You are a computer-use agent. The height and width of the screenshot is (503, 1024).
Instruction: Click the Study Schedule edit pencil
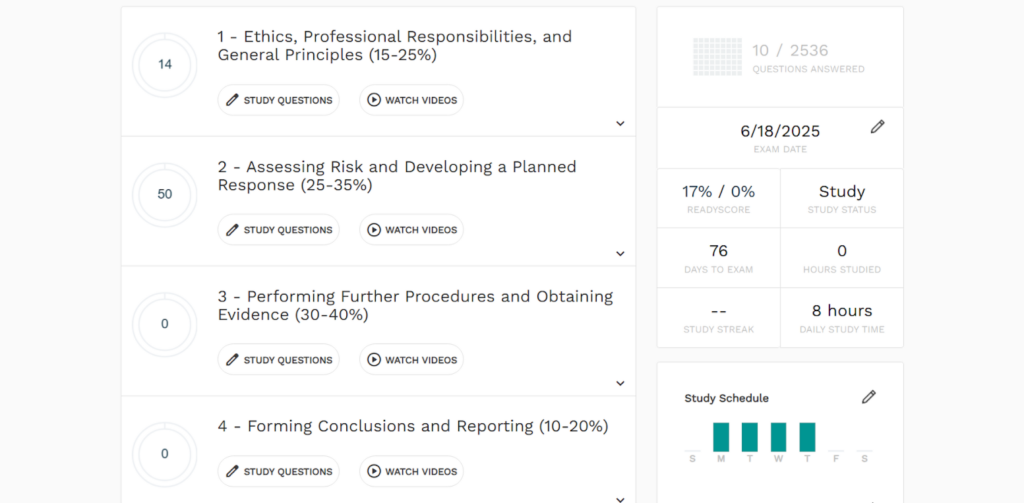(868, 397)
